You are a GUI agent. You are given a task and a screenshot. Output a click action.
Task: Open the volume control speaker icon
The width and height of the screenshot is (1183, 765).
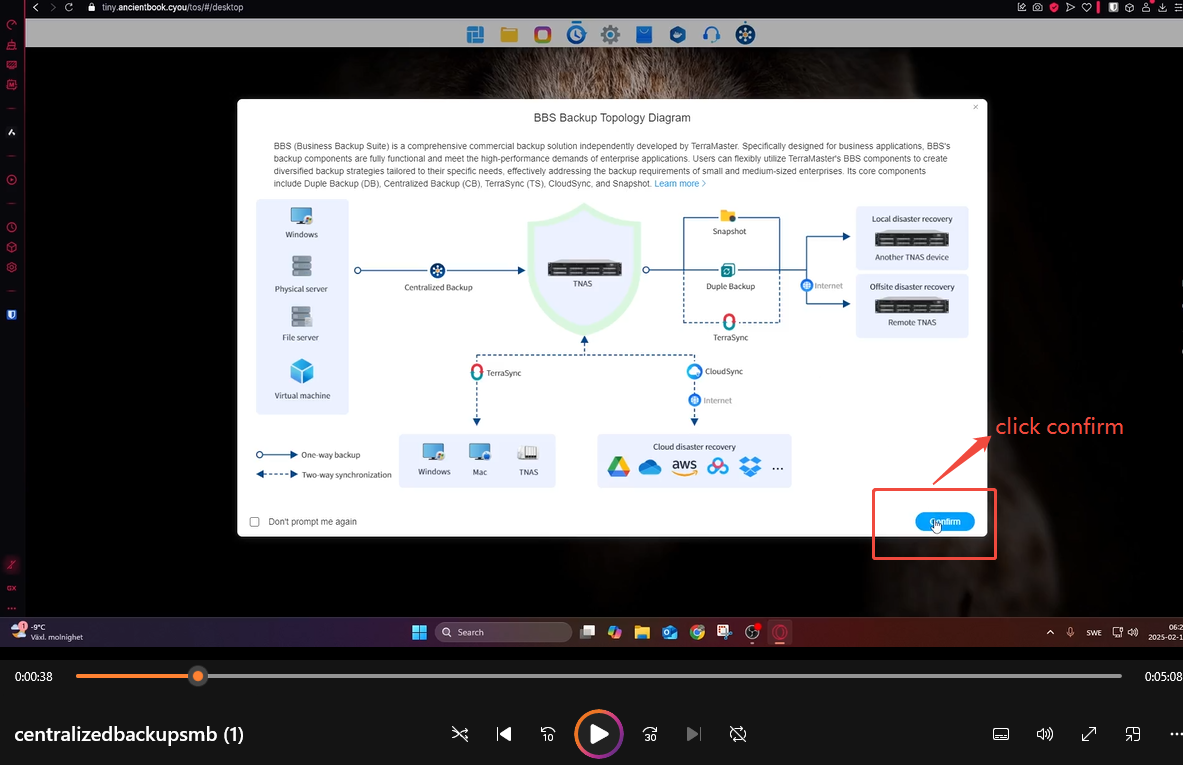(x=1045, y=734)
